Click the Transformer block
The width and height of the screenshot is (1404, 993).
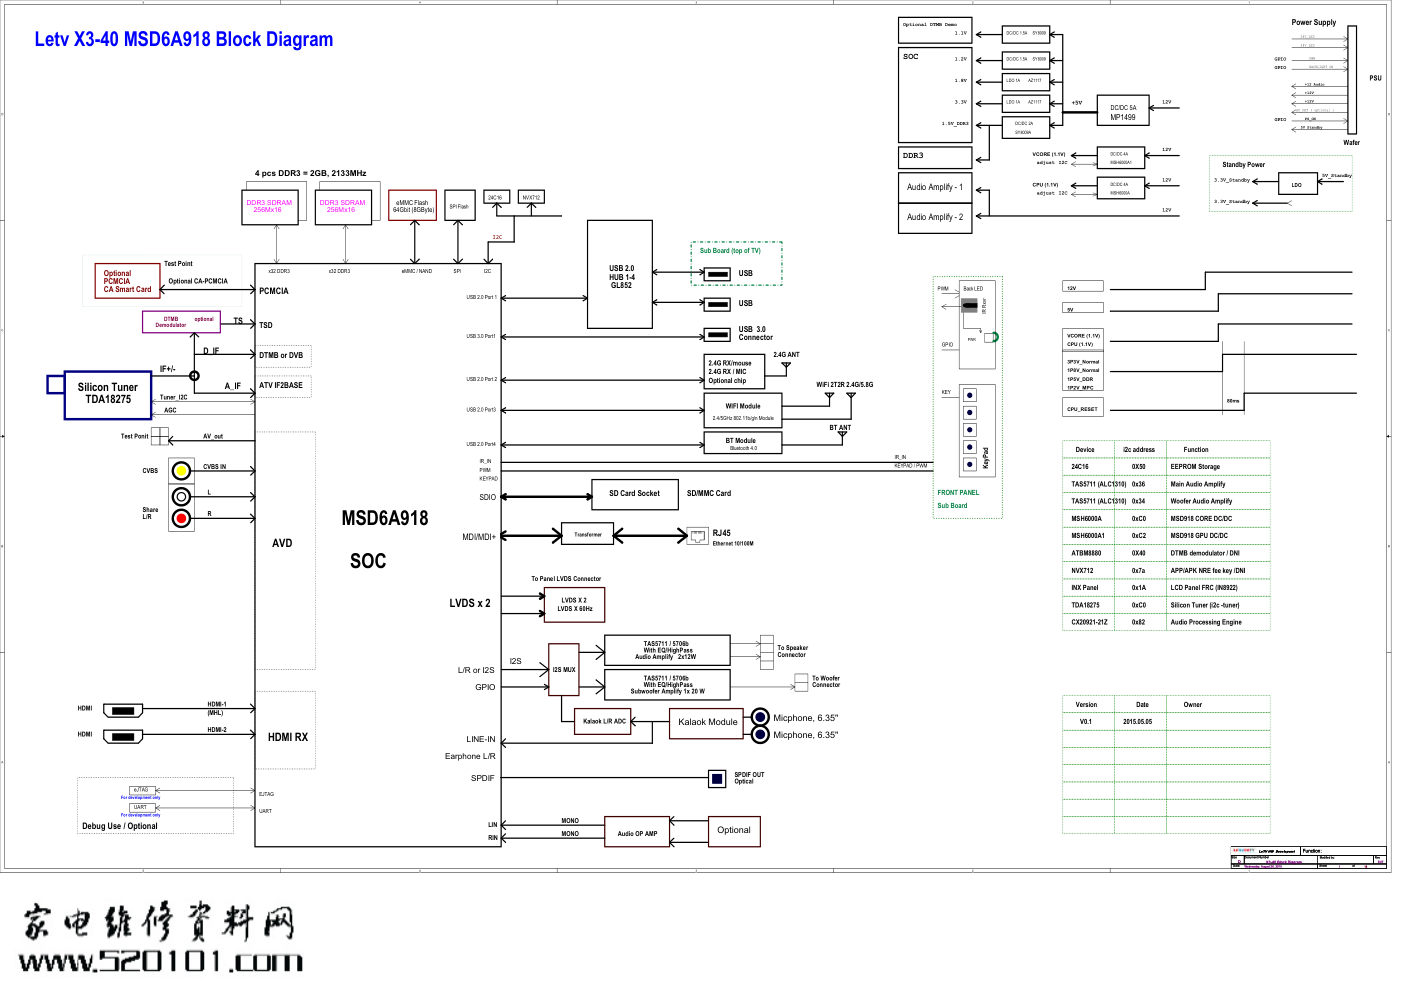pos(588,535)
